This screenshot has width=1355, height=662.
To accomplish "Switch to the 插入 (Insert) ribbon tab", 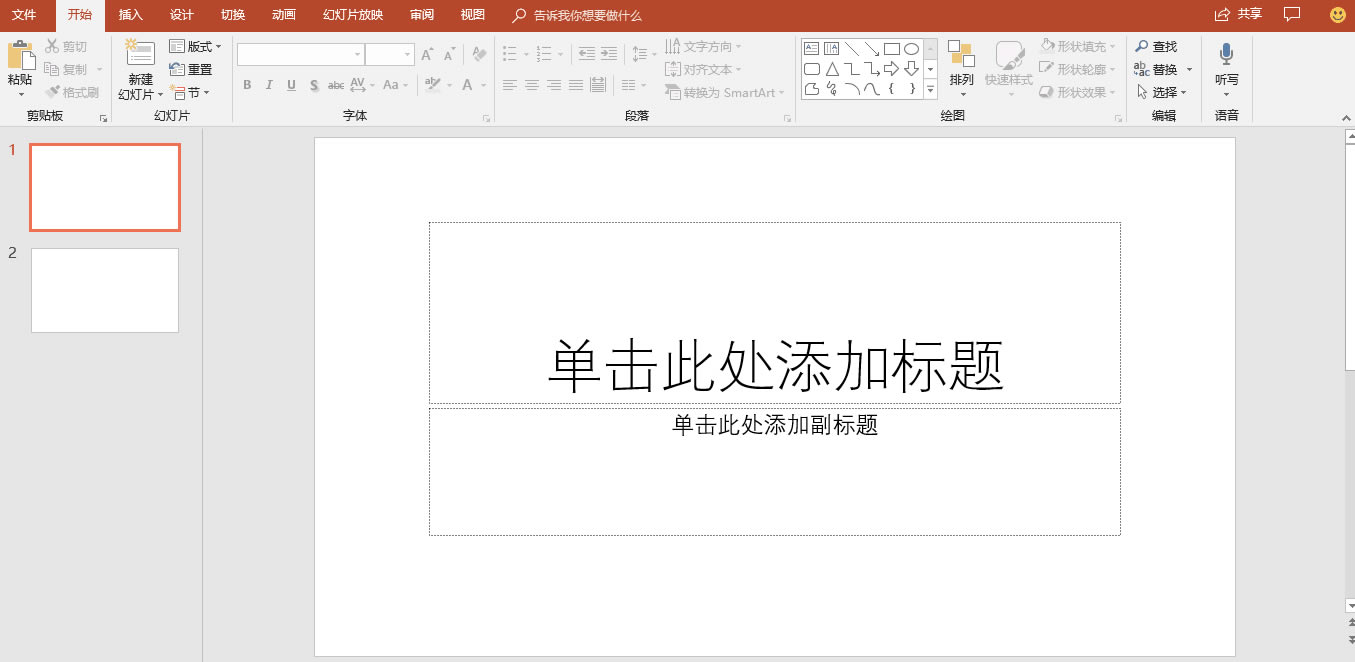I will 130,15.
